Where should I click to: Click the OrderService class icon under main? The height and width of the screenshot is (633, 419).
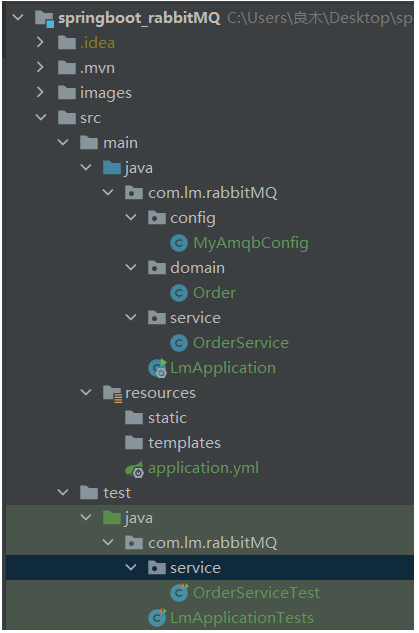coord(179,343)
